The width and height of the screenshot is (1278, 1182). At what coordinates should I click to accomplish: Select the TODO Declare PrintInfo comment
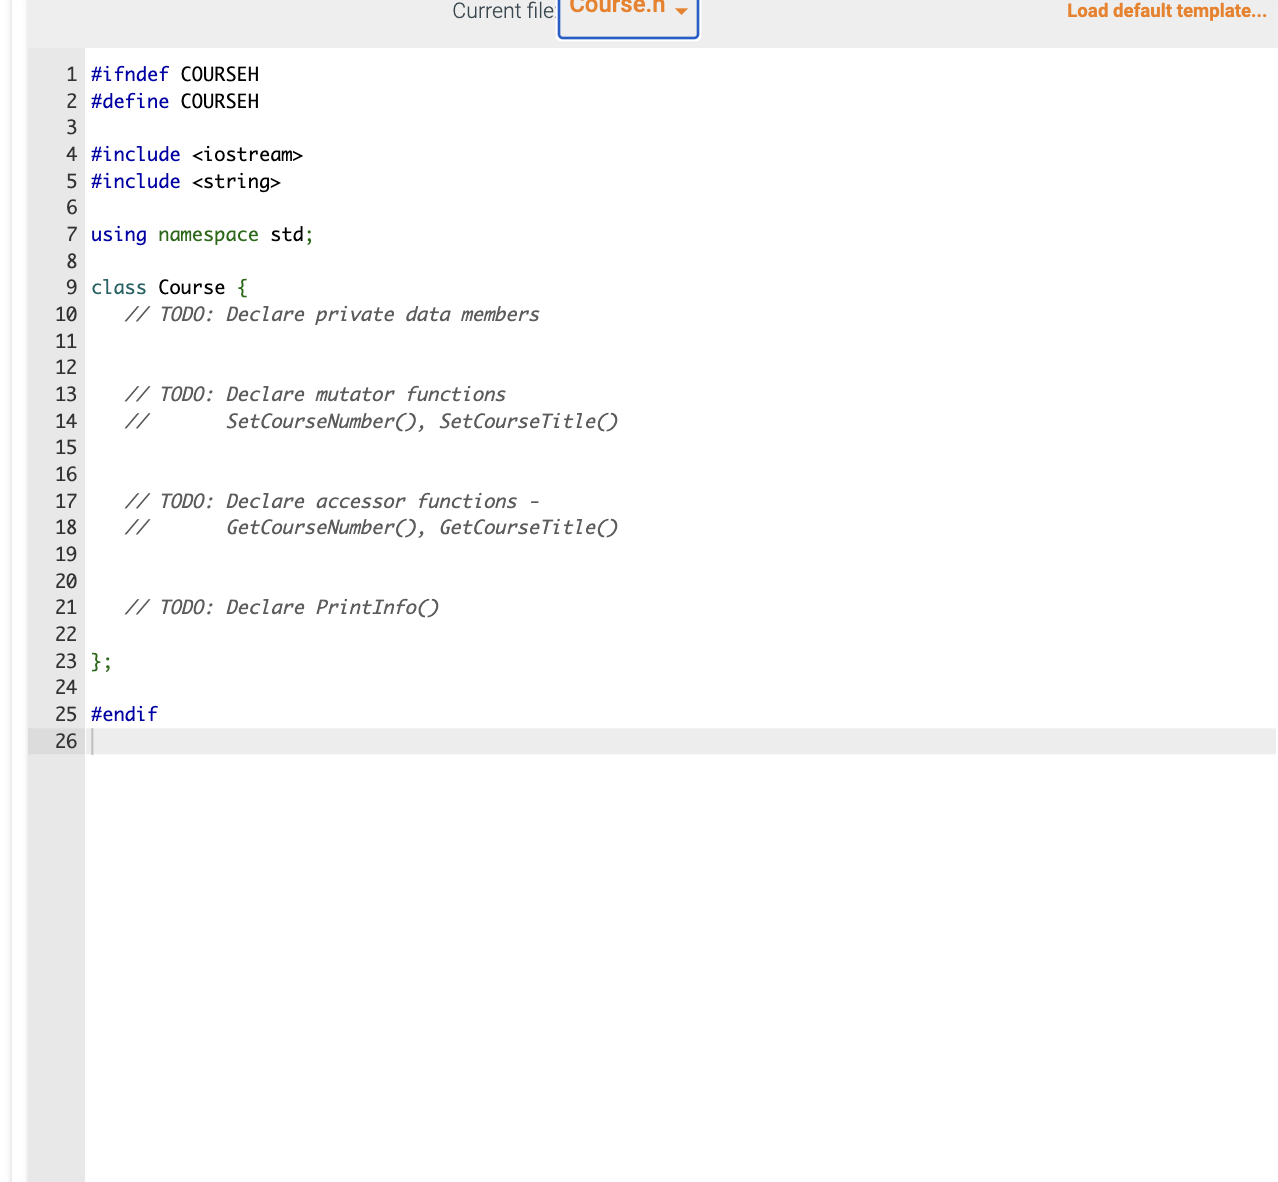point(282,607)
